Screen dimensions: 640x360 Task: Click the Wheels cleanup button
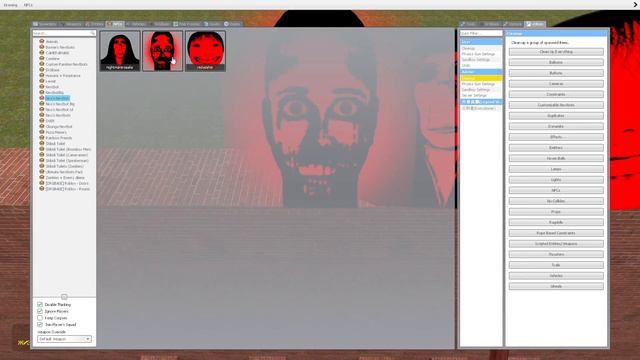(556, 287)
